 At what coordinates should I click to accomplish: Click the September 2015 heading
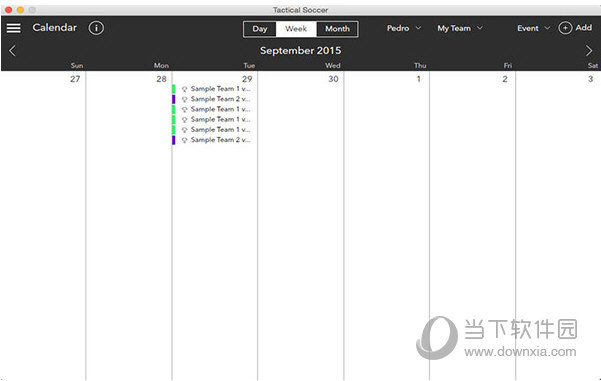pyautogui.click(x=300, y=51)
